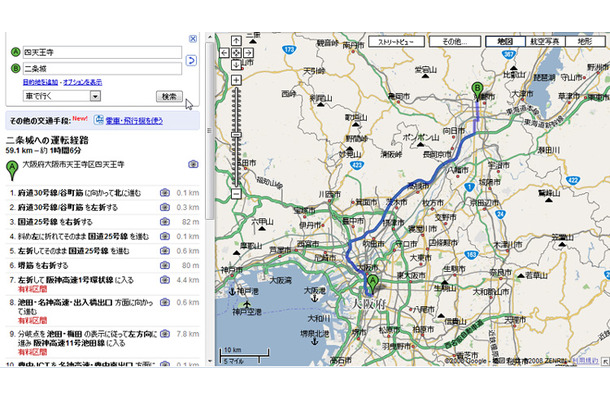Click the オプションを表示 link
The width and height of the screenshot is (610, 400).
(82, 82)
